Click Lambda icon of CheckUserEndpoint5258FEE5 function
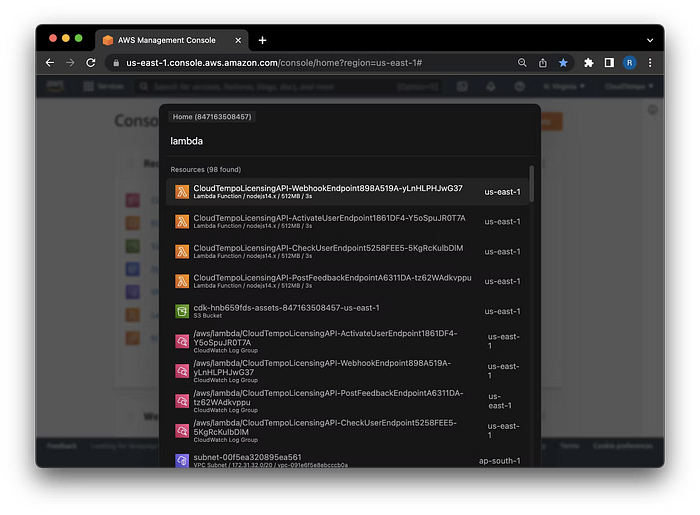This screenshot has width=700, height=515. pyautogui.click(x=182, y=252)
